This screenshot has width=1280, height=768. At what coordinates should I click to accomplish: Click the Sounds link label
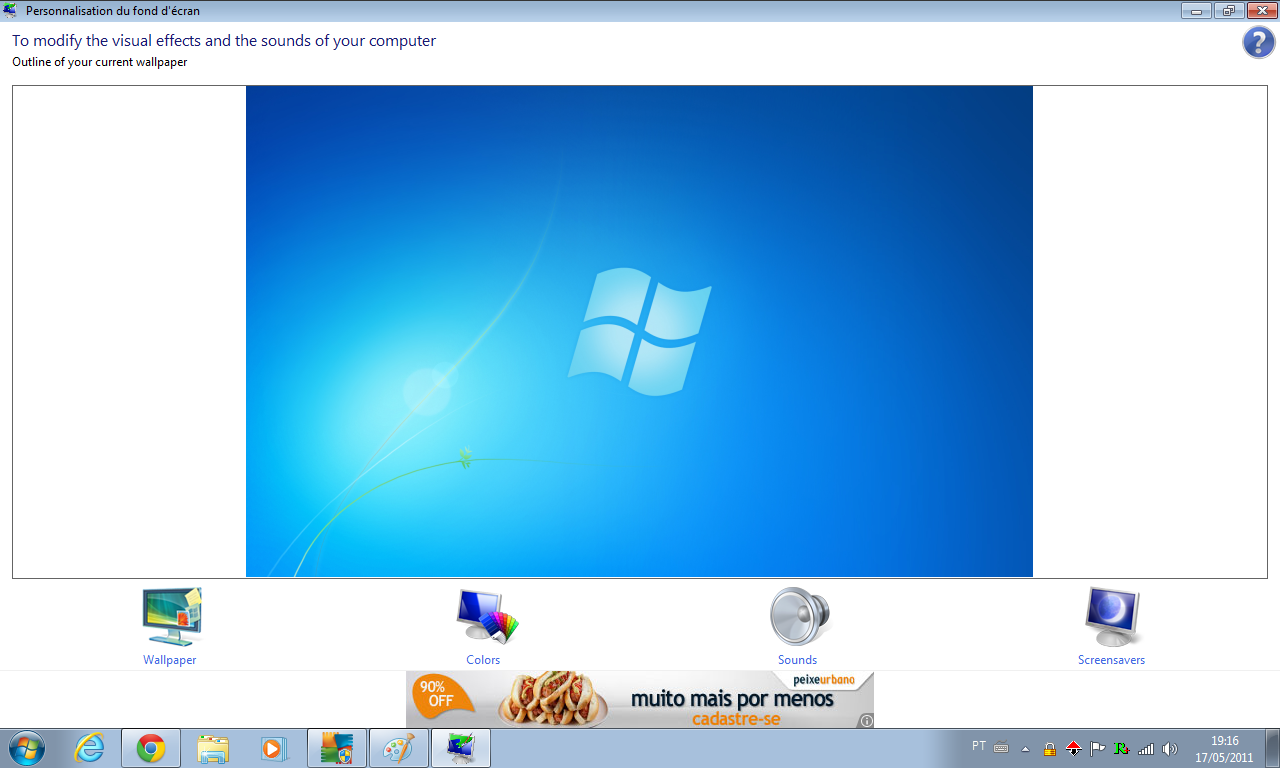click(798, 660)
